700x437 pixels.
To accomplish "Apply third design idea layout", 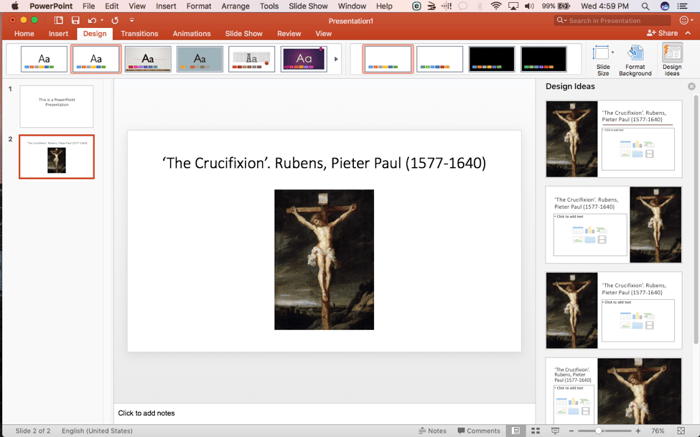I will pos(614,310).
